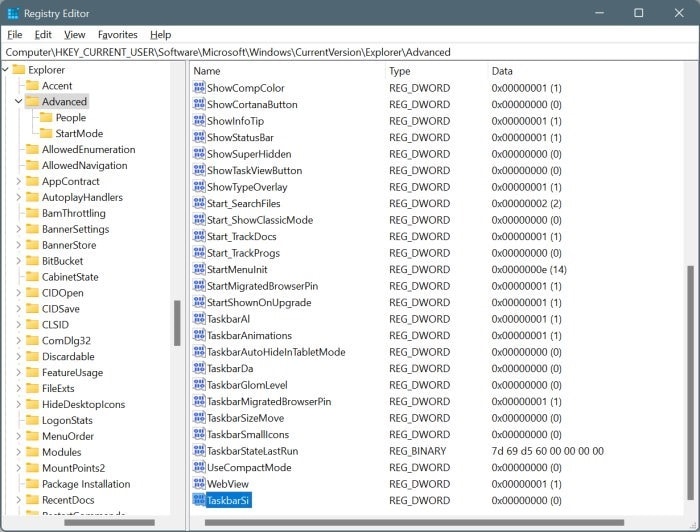The width and height of the screenshot is (700, 532).
Task: Collapse the Advanced key in the tree
Action: [18, 101]
